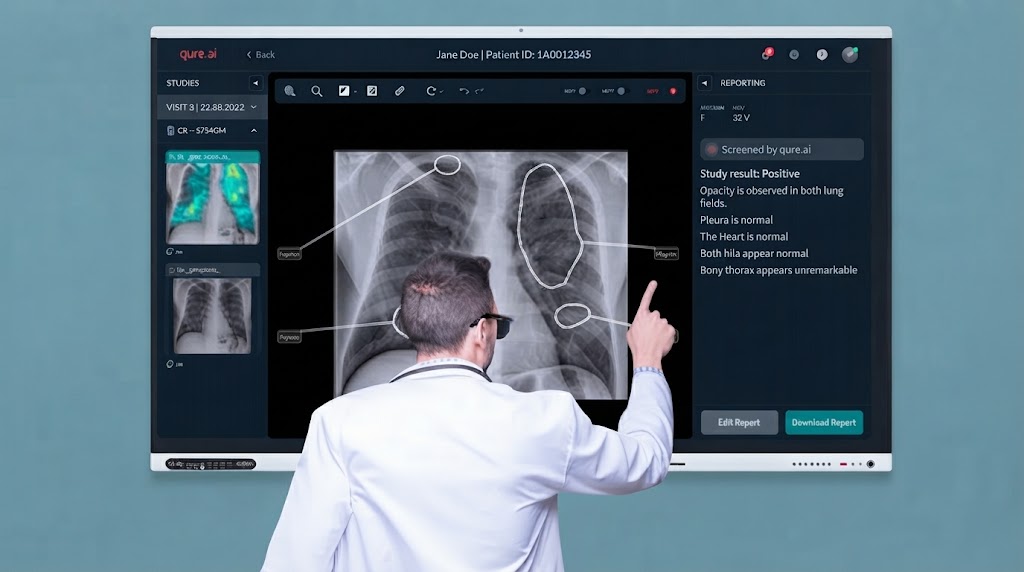Open notifications bell with red badge
This screenshot has width=1024, height=572.
[767, 54]
